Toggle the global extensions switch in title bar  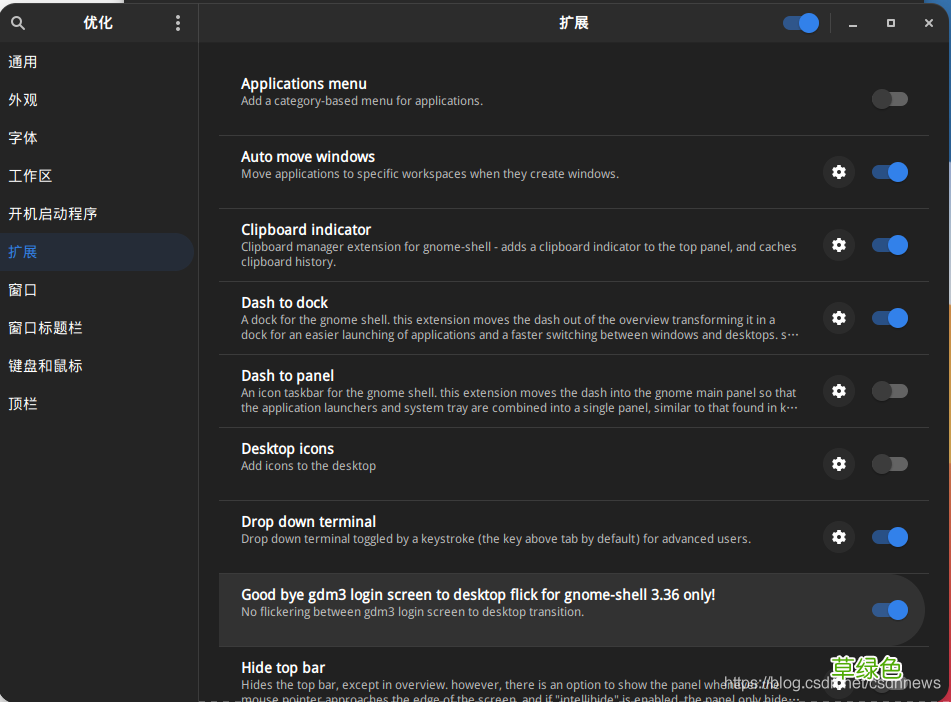[x=800, y=23]
